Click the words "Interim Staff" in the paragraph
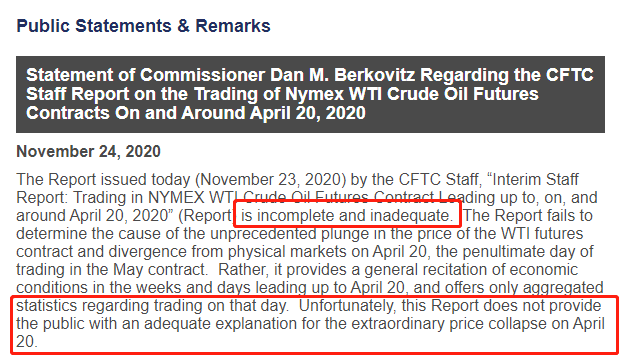Viewport: 624px width, 360px height. point(536,179)
